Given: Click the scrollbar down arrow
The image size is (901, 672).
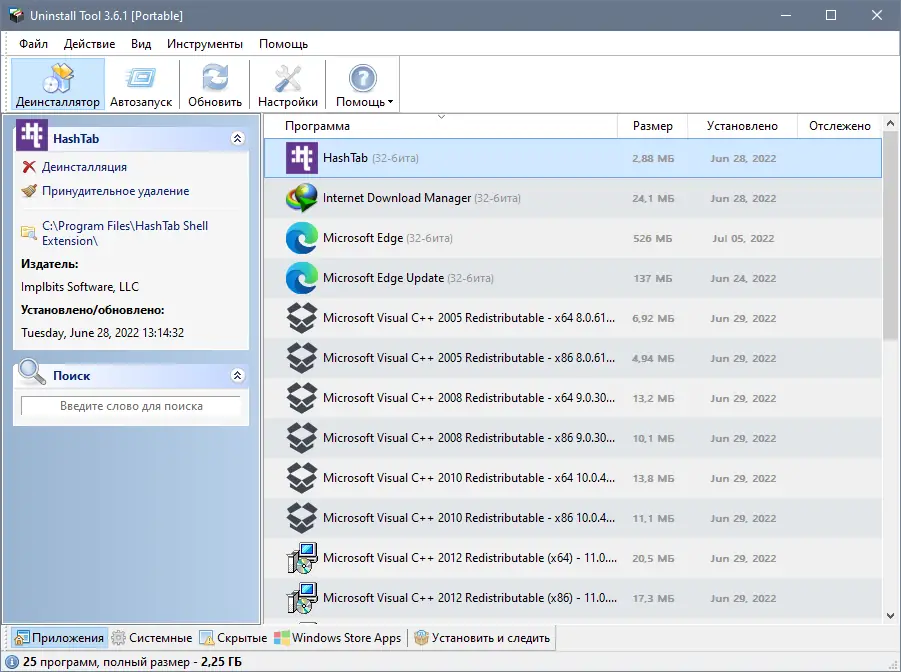Looking at the screenshot, I should [x=889, y=616].
